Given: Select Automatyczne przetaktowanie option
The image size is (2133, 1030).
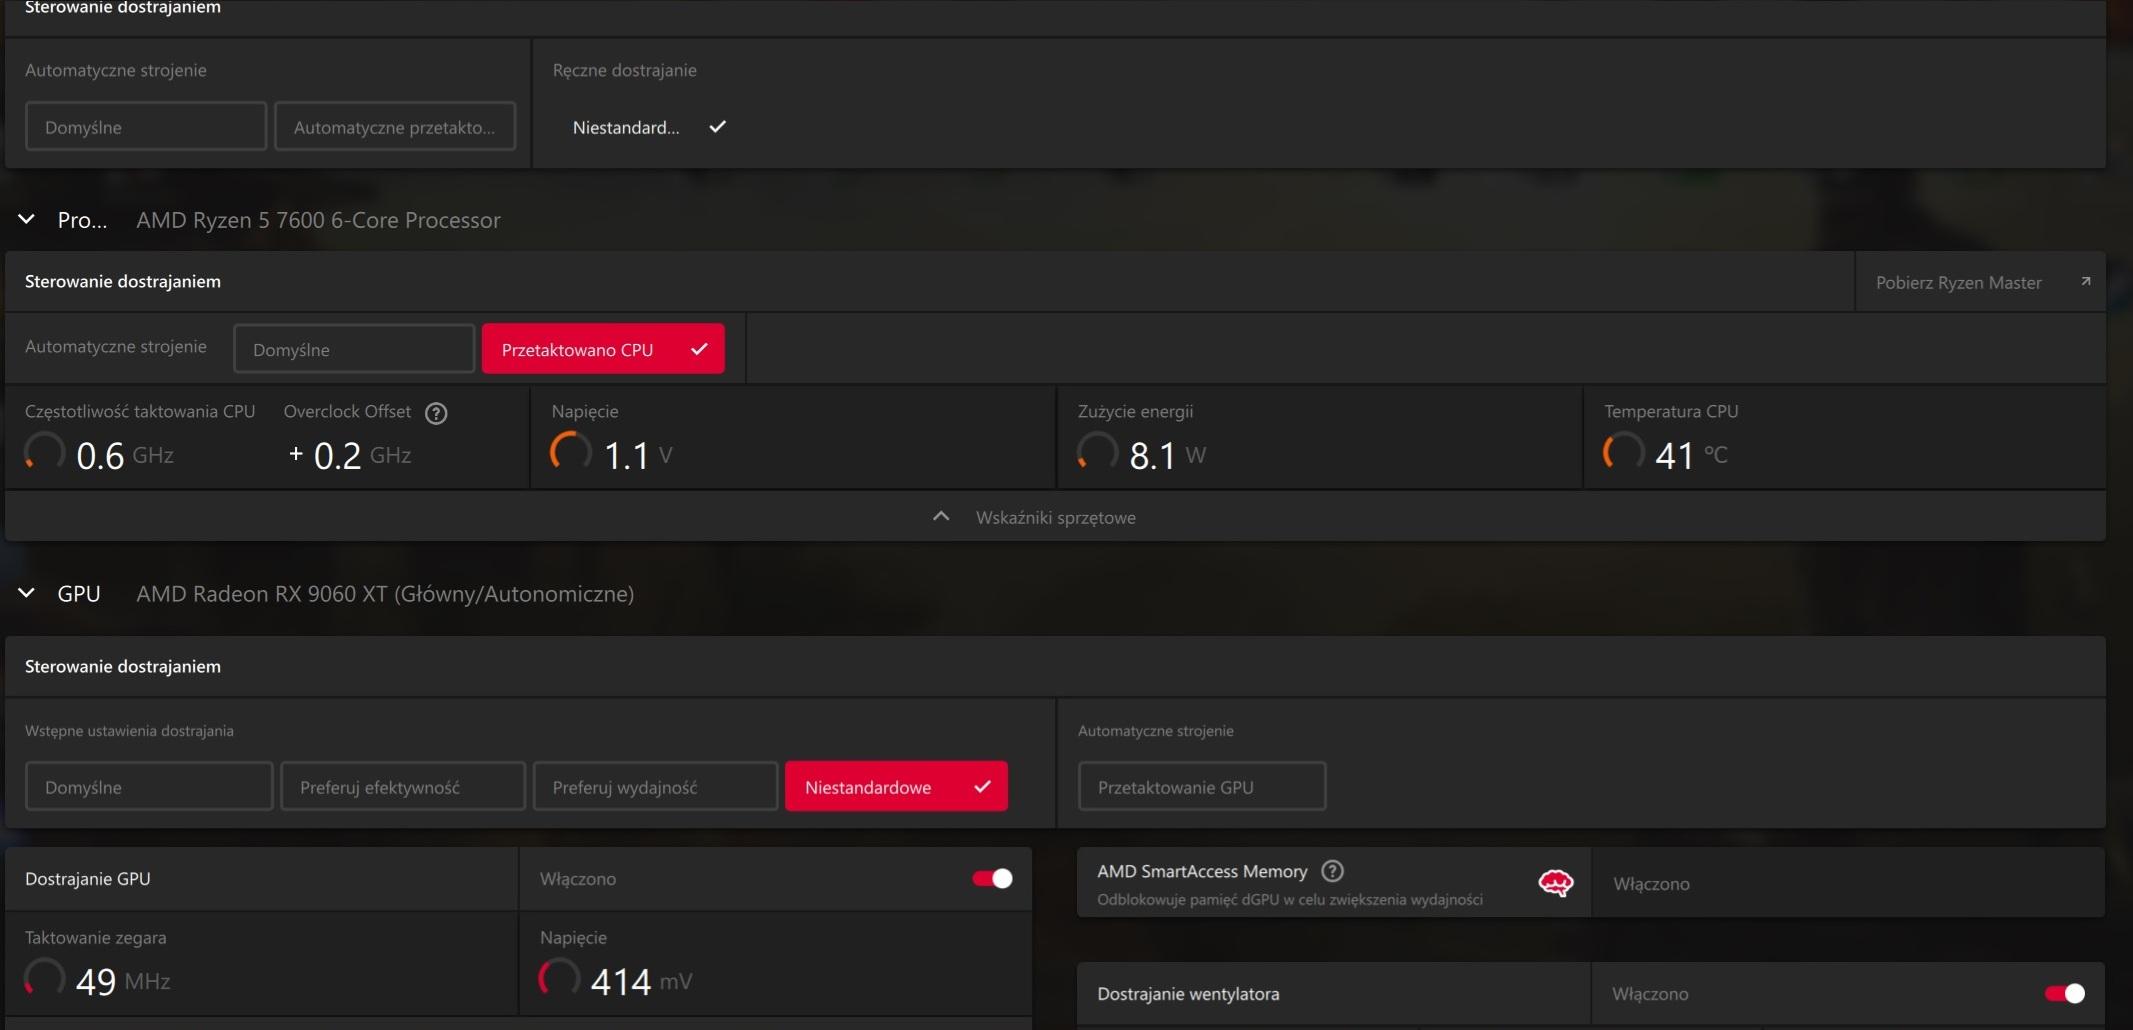Looking at the screenshot, I should pyautogui.click(x=395, y=126).
